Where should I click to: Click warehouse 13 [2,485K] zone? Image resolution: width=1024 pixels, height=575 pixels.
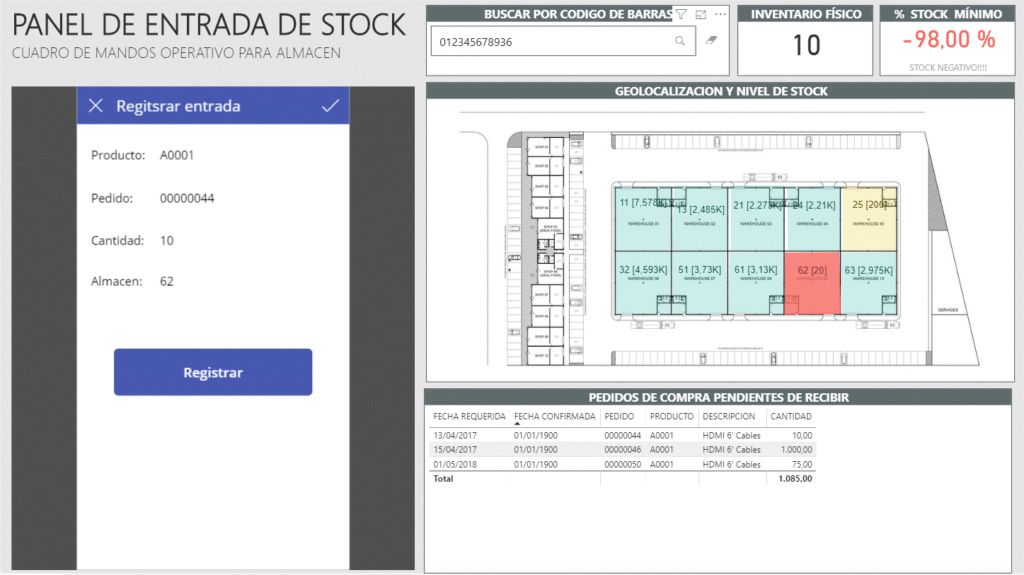click(699, 219)
